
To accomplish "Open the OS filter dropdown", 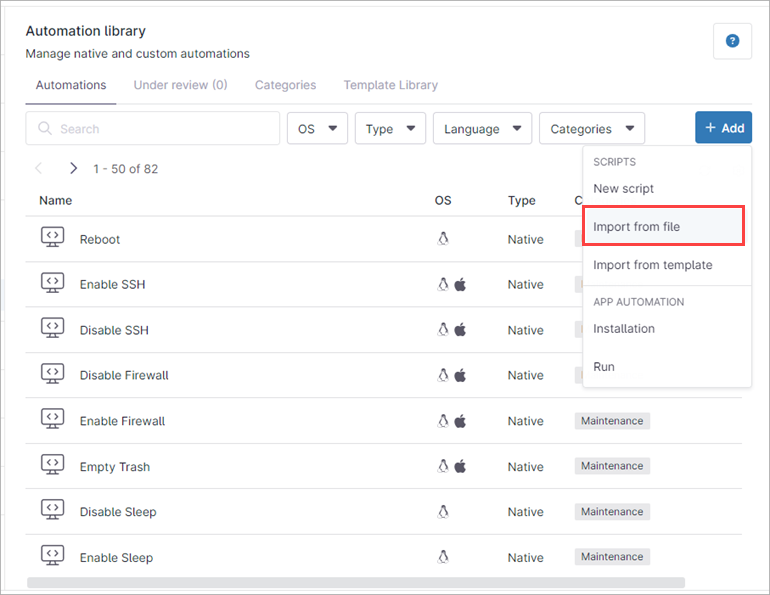I will (x=317, y=129).
